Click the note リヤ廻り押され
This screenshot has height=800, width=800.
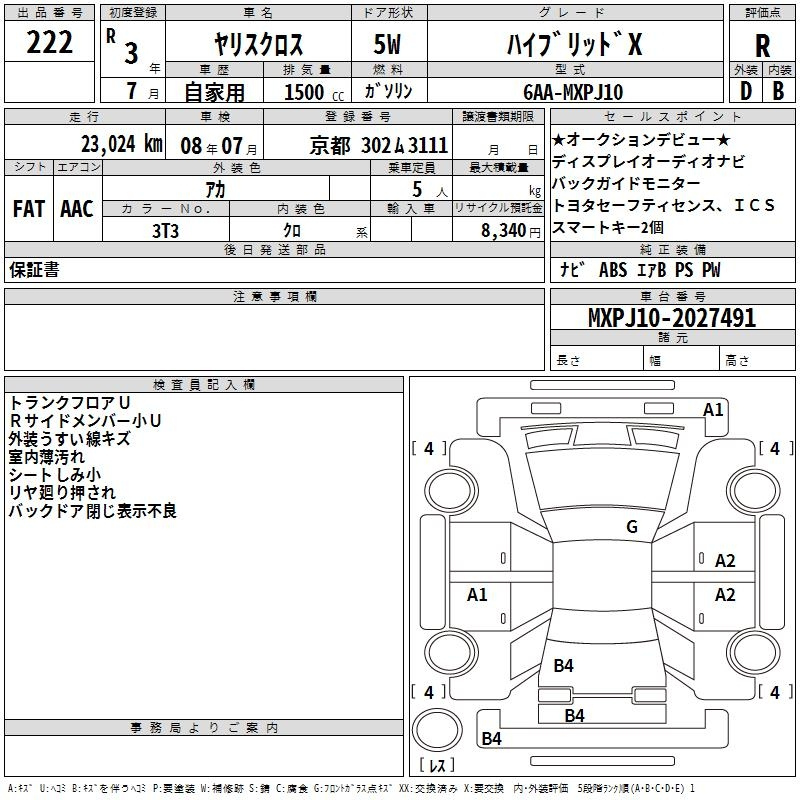[x=62, y=492]
